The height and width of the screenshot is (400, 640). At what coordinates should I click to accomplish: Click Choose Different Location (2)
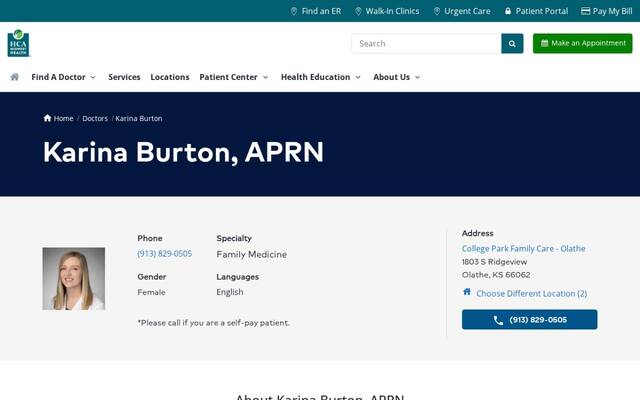[531, 293]
